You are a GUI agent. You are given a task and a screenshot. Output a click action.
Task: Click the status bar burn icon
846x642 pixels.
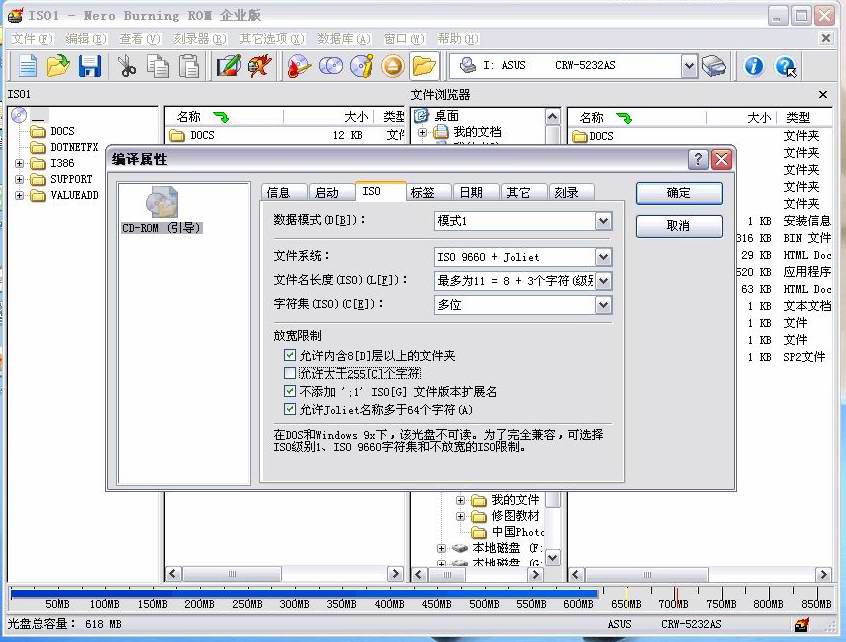pyautogui.click(x=802, y=624)
